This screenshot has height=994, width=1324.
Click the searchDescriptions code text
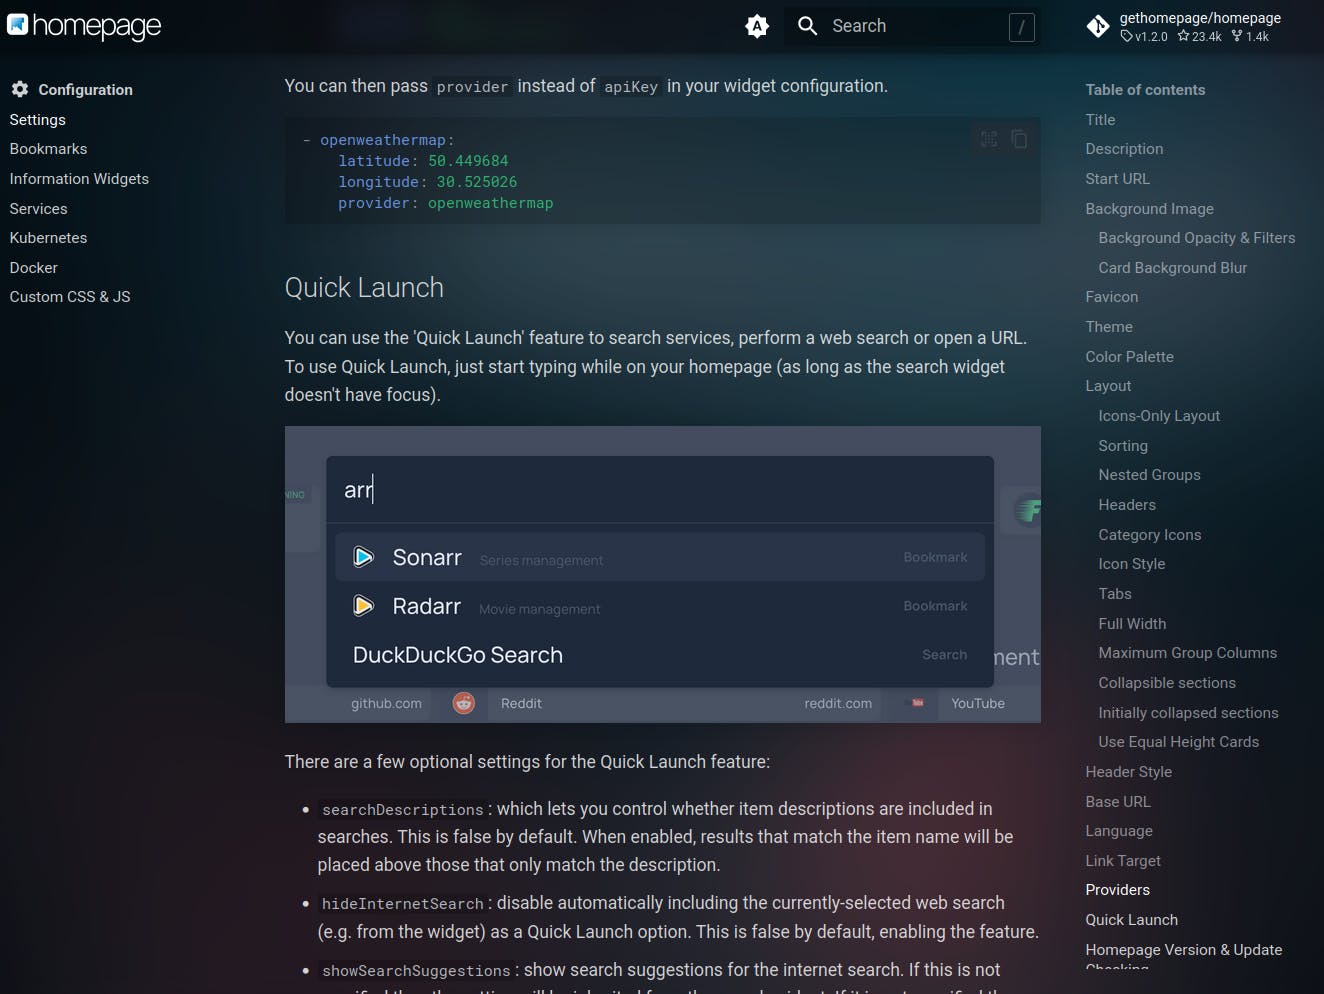(x=403, y=810)
